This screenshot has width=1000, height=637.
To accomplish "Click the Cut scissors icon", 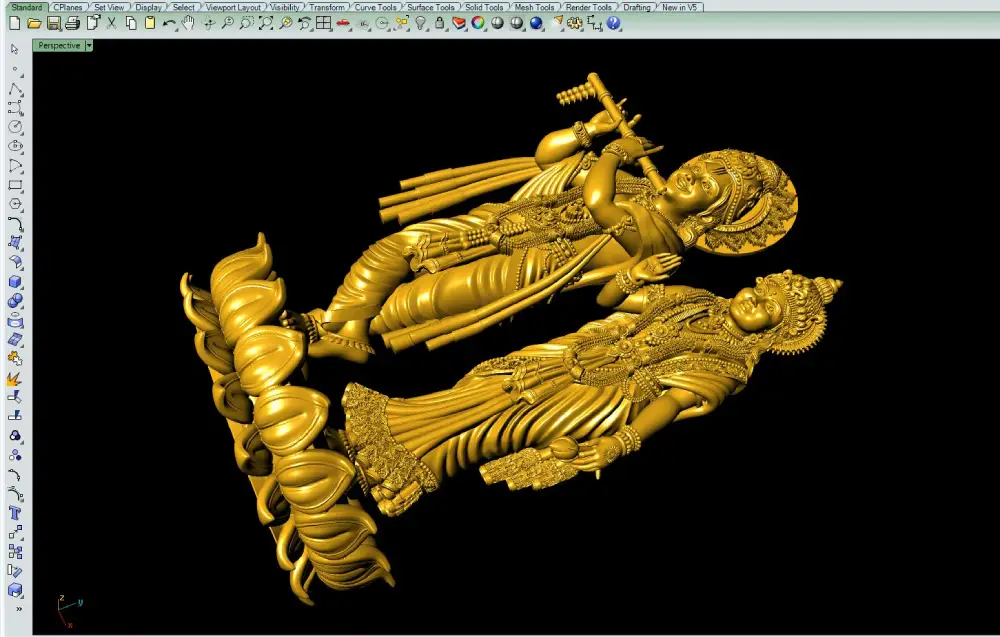I will tap(112, 24).
